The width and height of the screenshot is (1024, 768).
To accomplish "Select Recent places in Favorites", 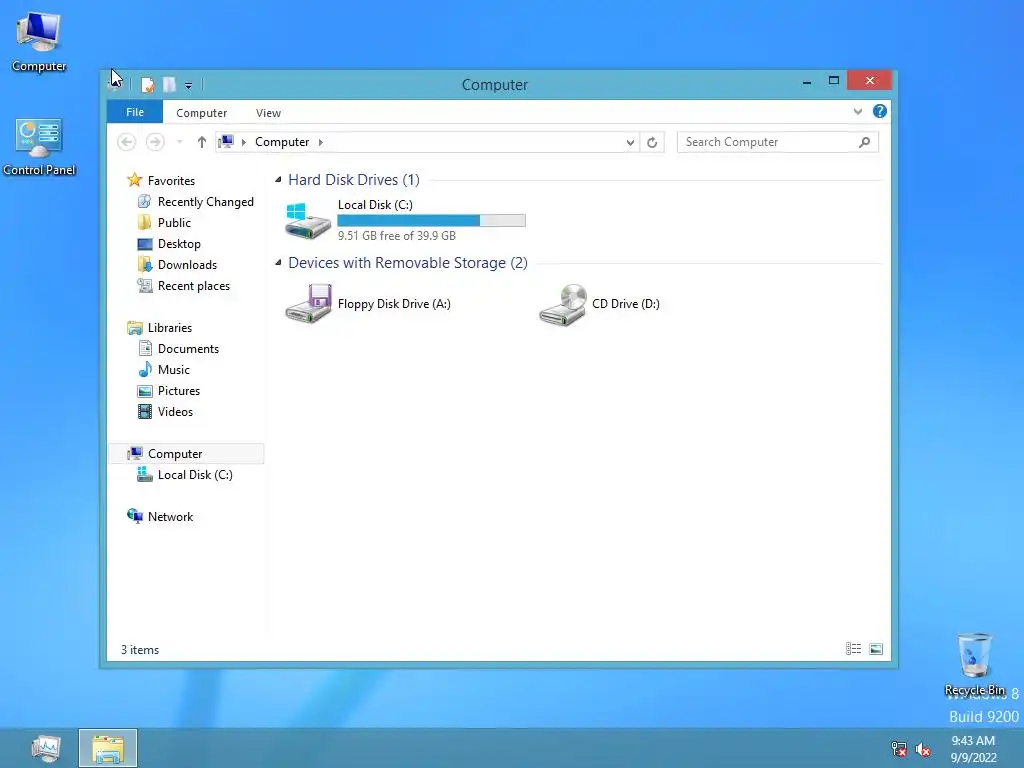I will pyautogui.click(x=193, y=285).
